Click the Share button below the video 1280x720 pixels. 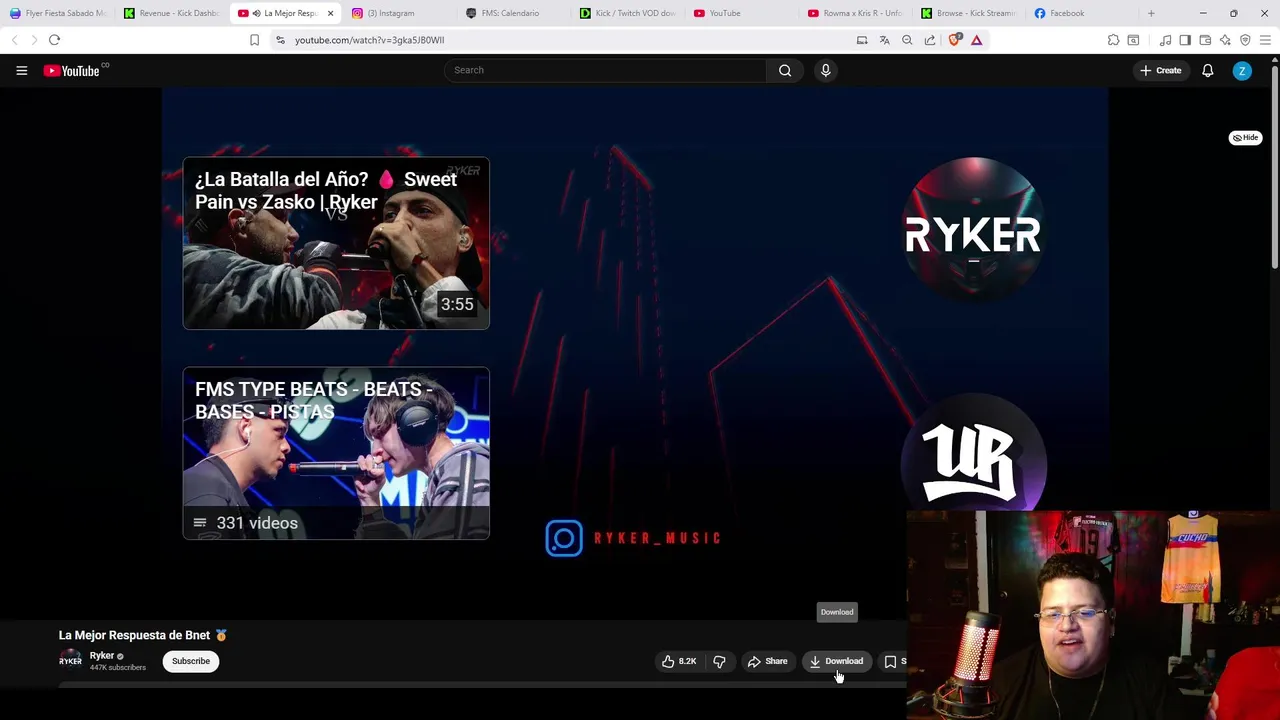coord(767,661)
